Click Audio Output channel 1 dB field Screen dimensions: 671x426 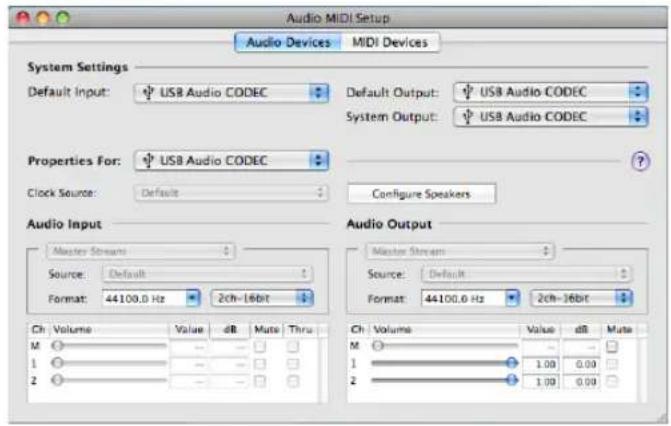click(581, 364)
